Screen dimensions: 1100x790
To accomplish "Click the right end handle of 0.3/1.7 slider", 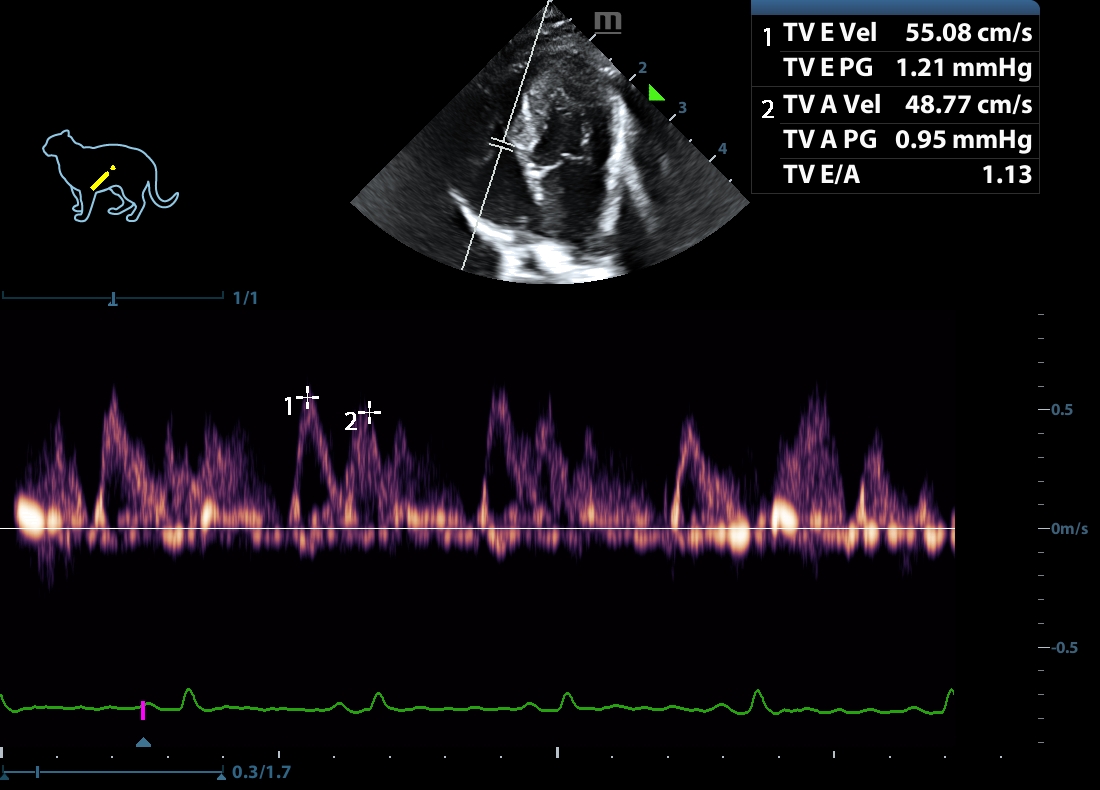I will point(220,773).
